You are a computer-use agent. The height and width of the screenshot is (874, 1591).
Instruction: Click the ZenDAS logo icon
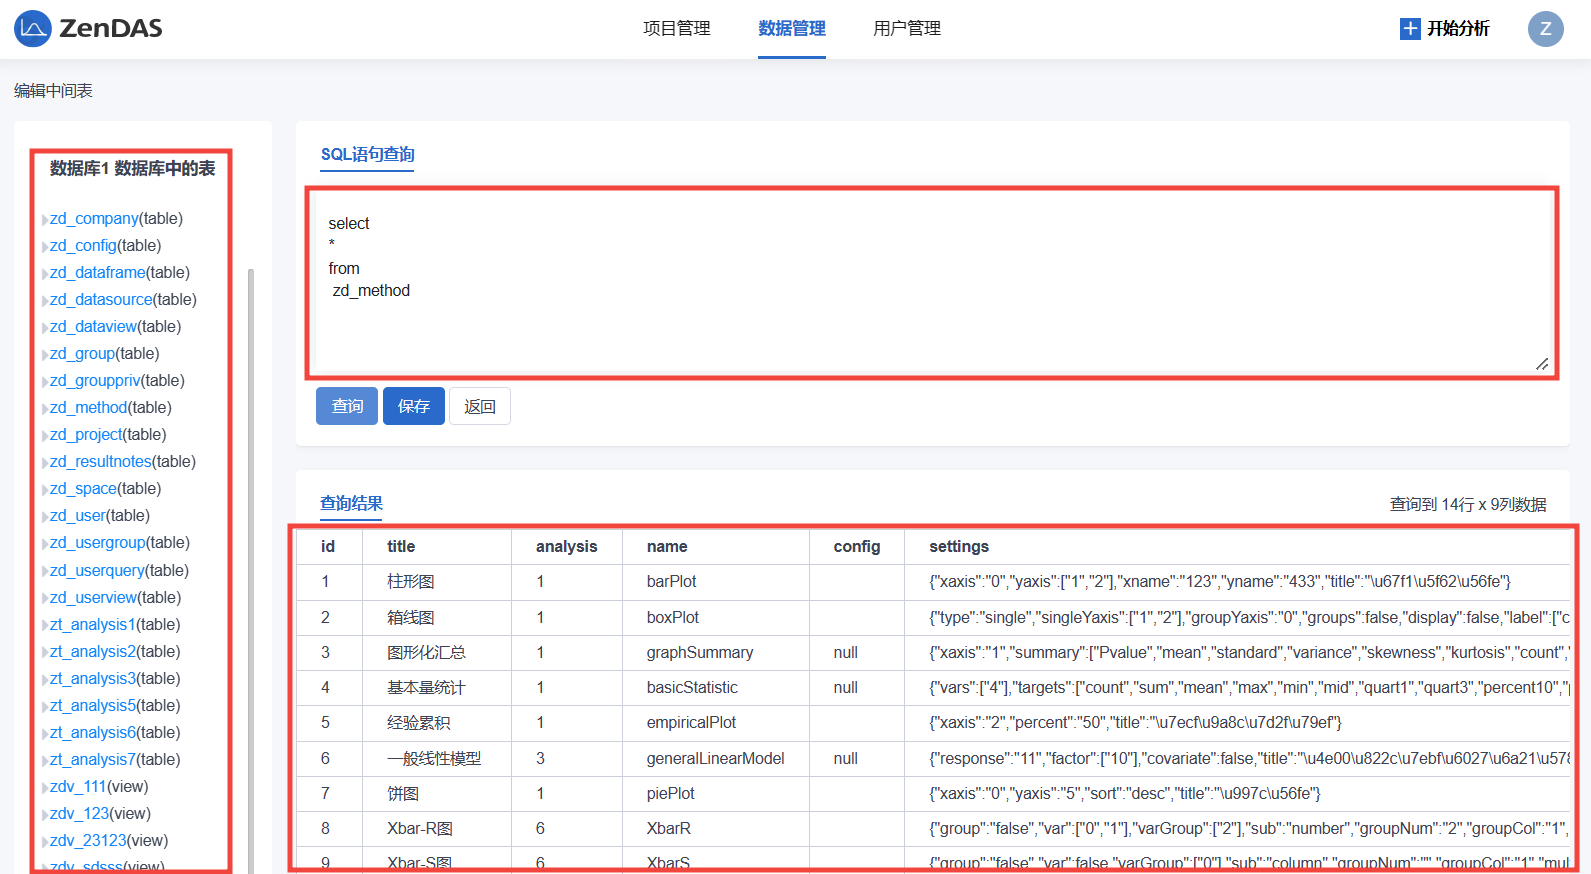(x=32, y=29)
